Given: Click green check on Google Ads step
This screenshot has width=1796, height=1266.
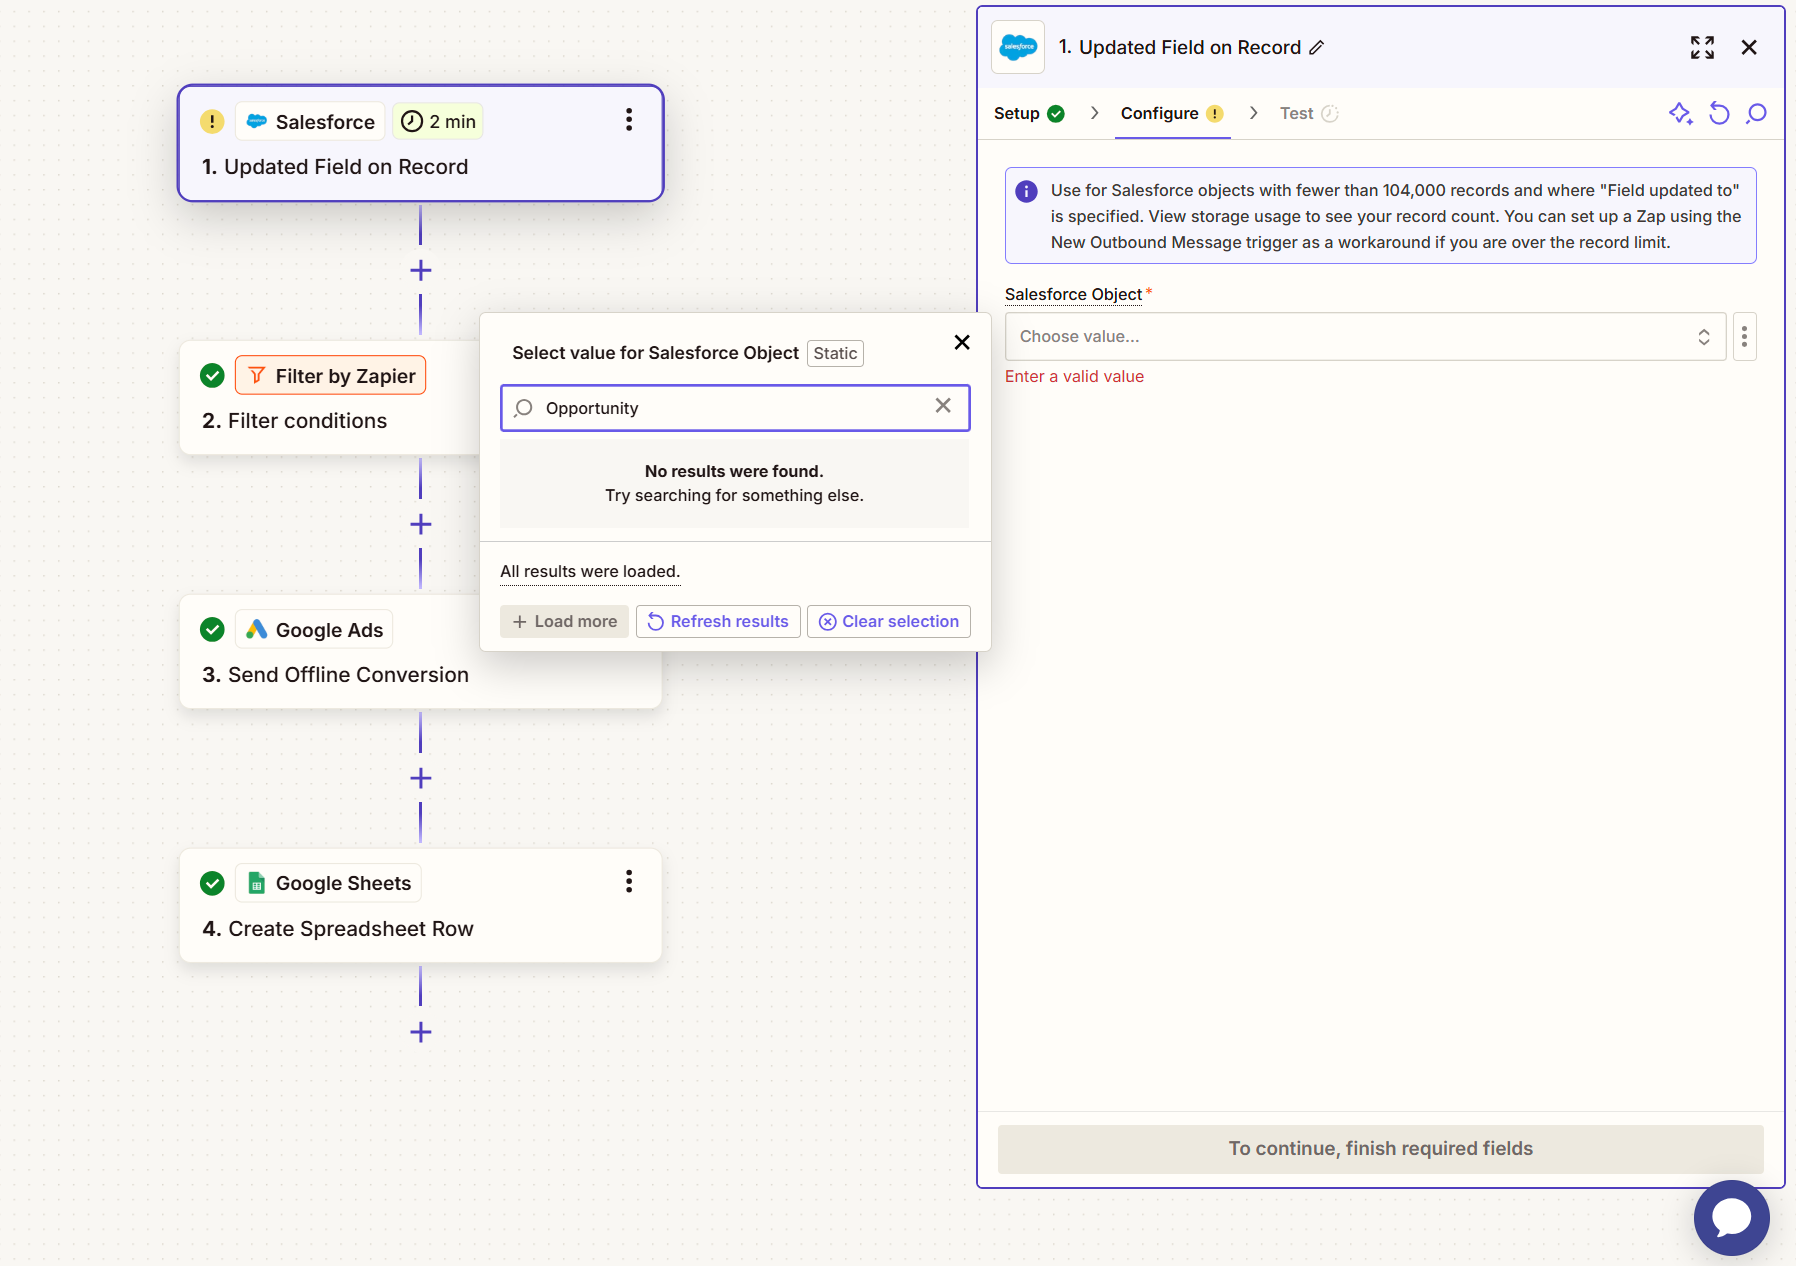Looking at the screenshot, I should pyautogui.click(x=212, y=629).
